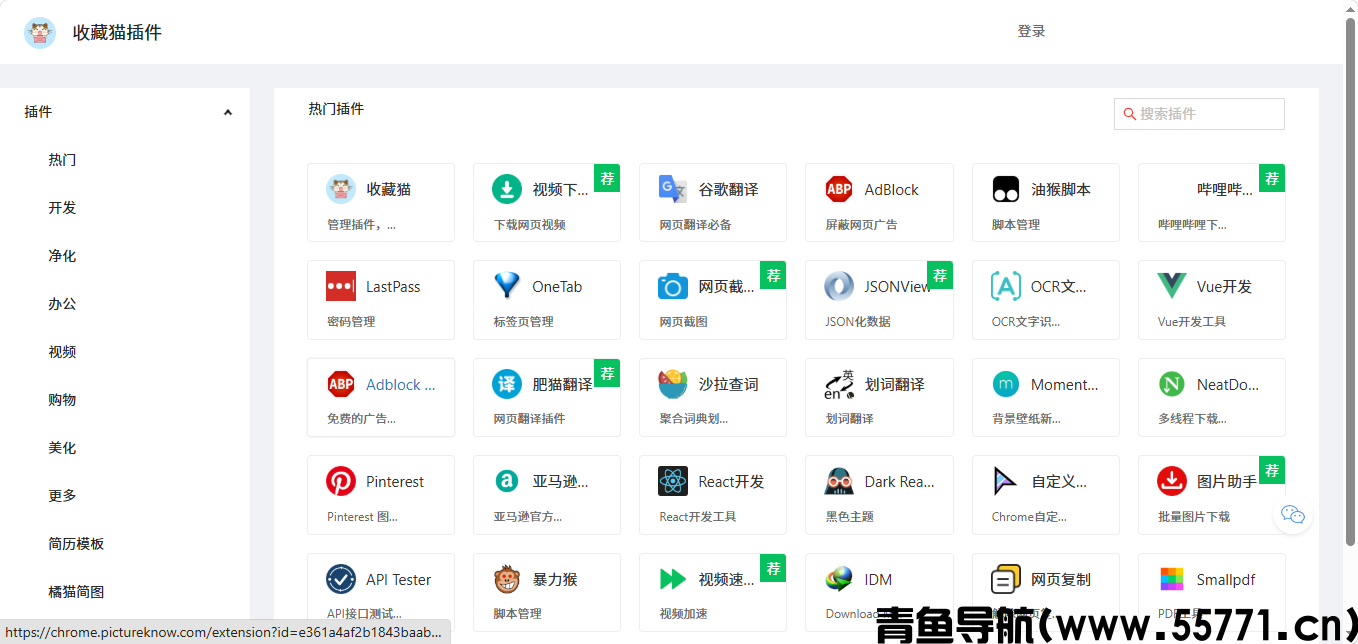Click 荐 badge on 视频下载 card
This screenshot has height=644, width=1358.
pyautogui.click(x=607, y=178)
